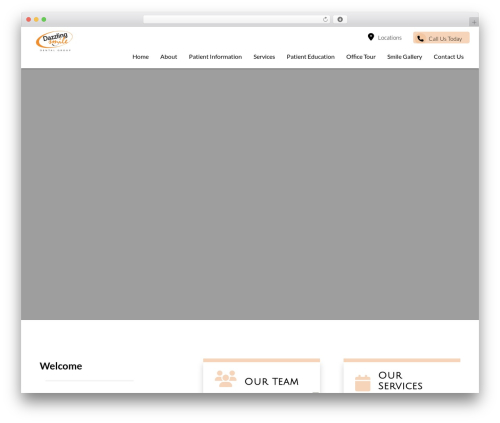Select the Services menu item
This screenshot has height=423, width=500.
point(264,57)
